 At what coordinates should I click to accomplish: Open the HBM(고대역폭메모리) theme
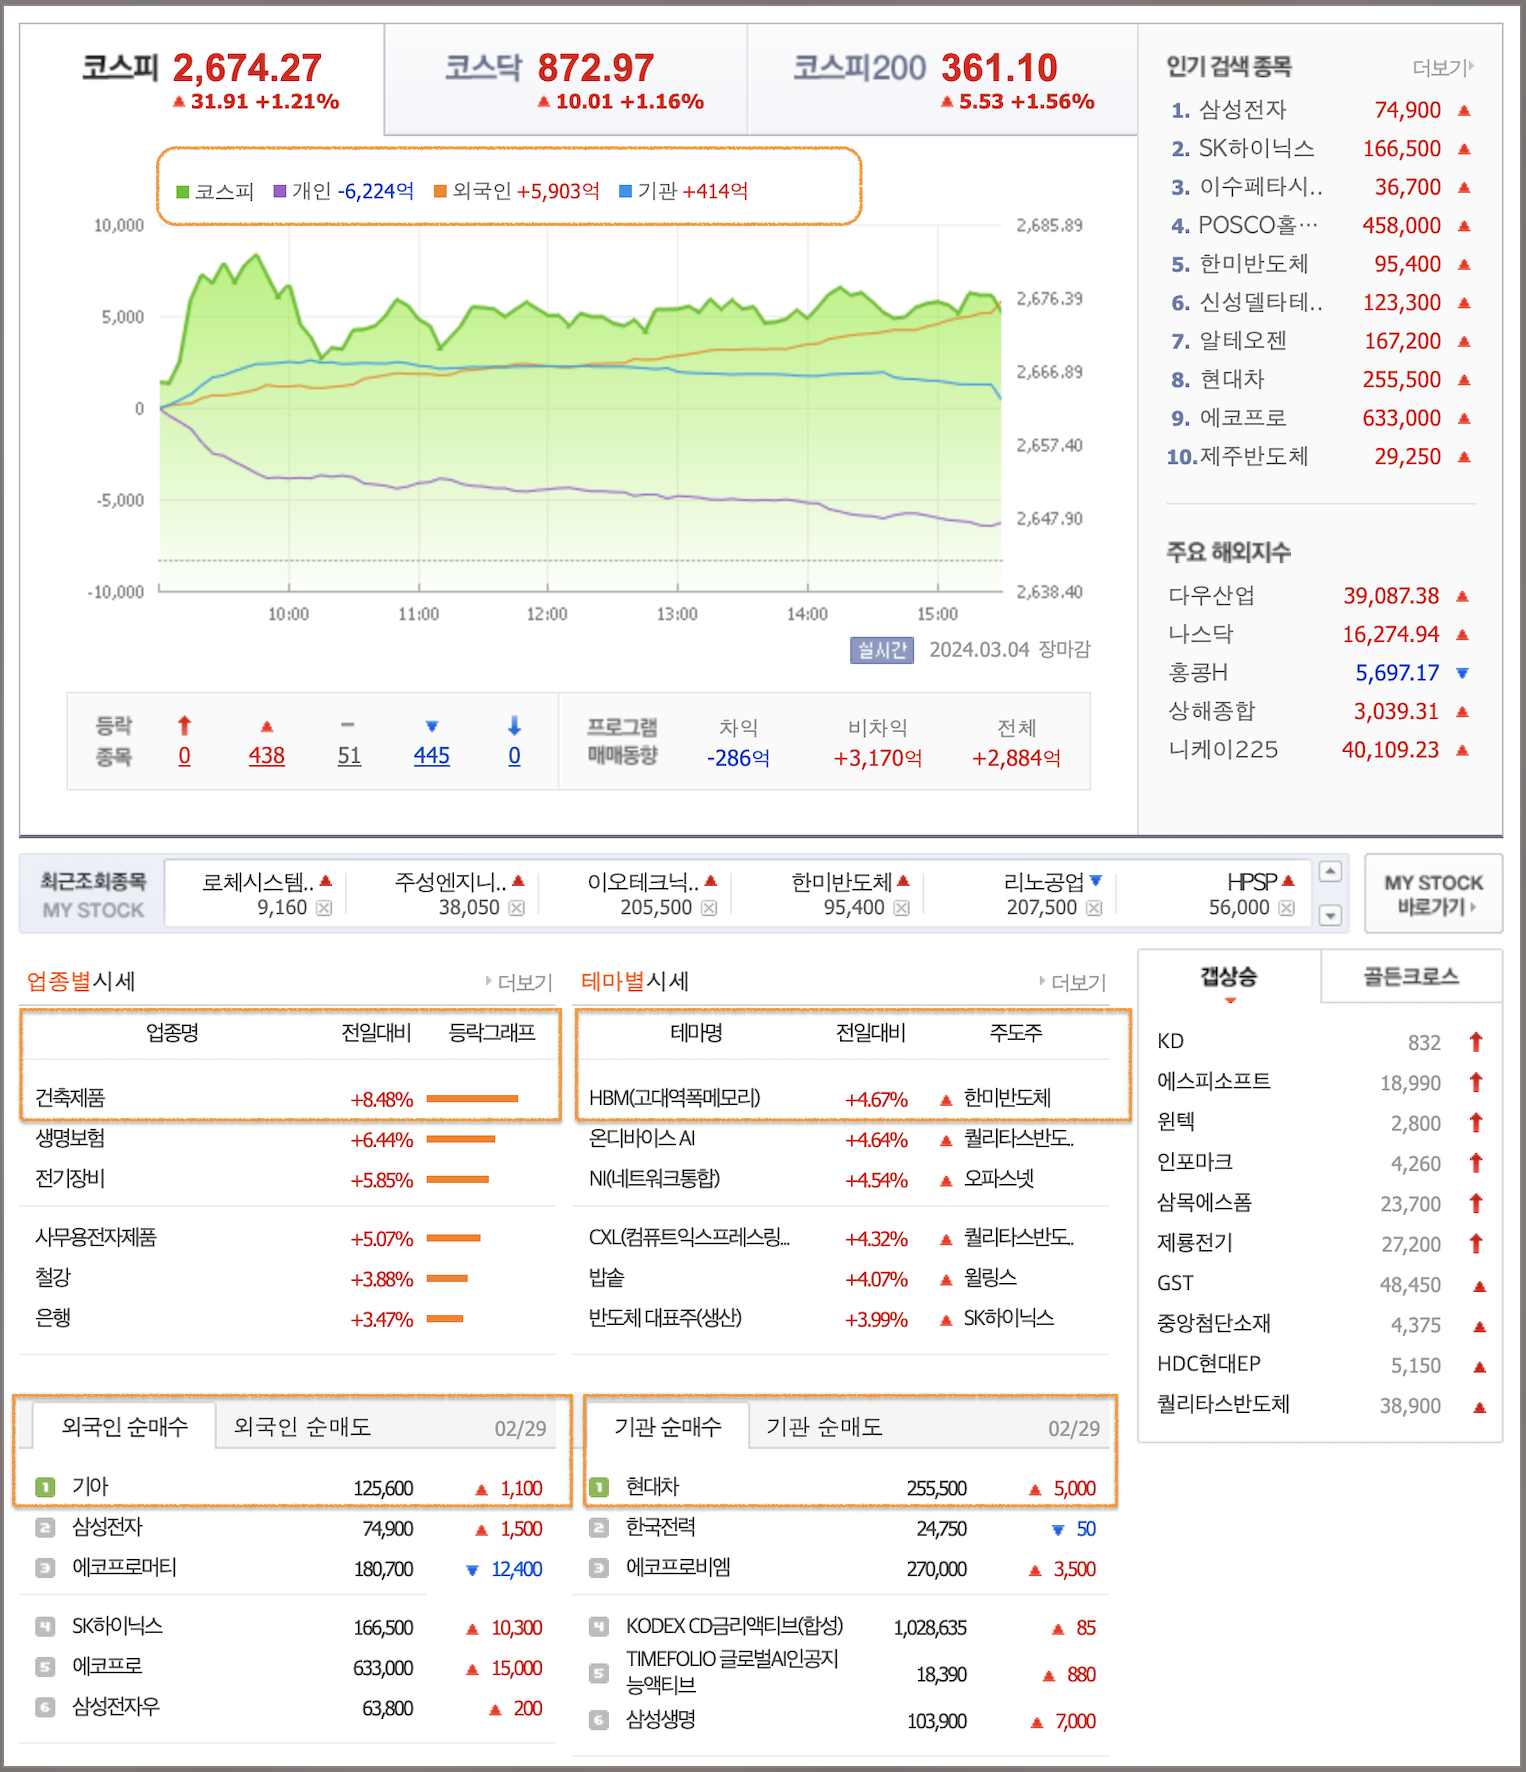674,1098
